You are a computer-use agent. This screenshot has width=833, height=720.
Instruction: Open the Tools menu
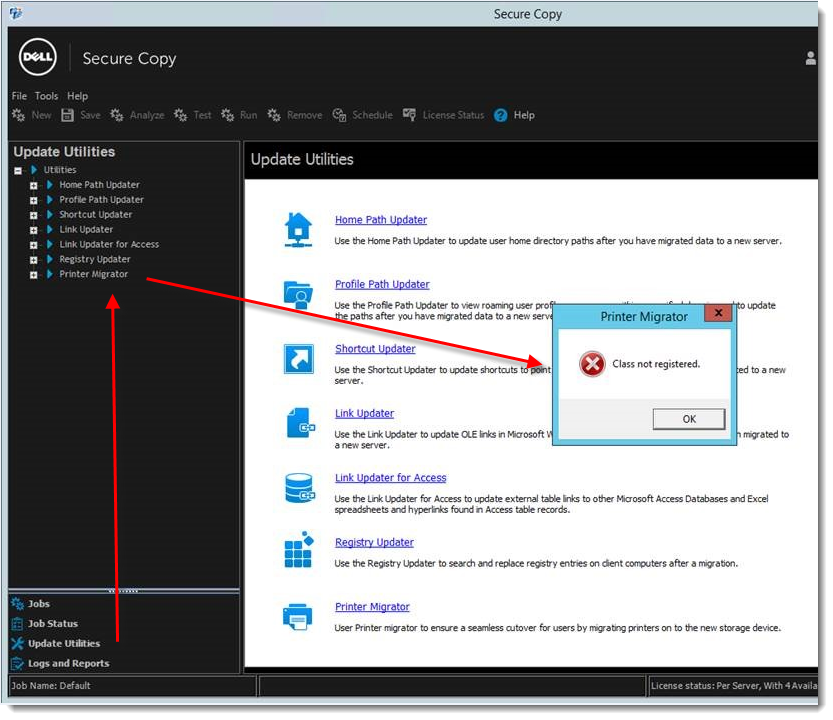pyautogui.click(x=46, y=96)
